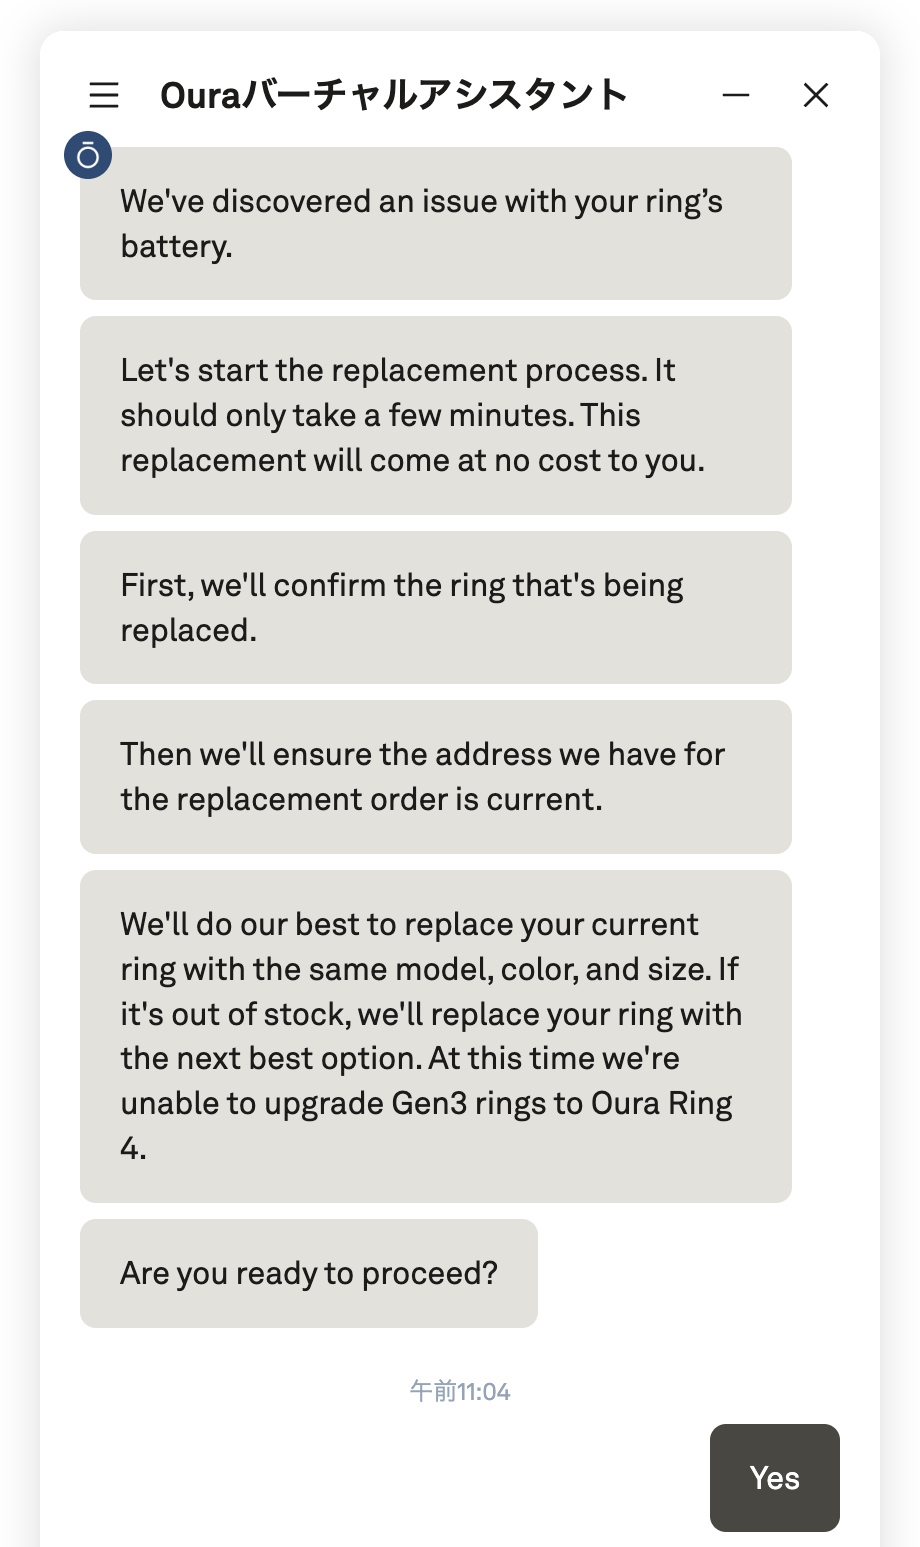The height and width of the screenshot is (1547, 920).
Task: Select the ring's battery issue message
Action: coord(436,223)
